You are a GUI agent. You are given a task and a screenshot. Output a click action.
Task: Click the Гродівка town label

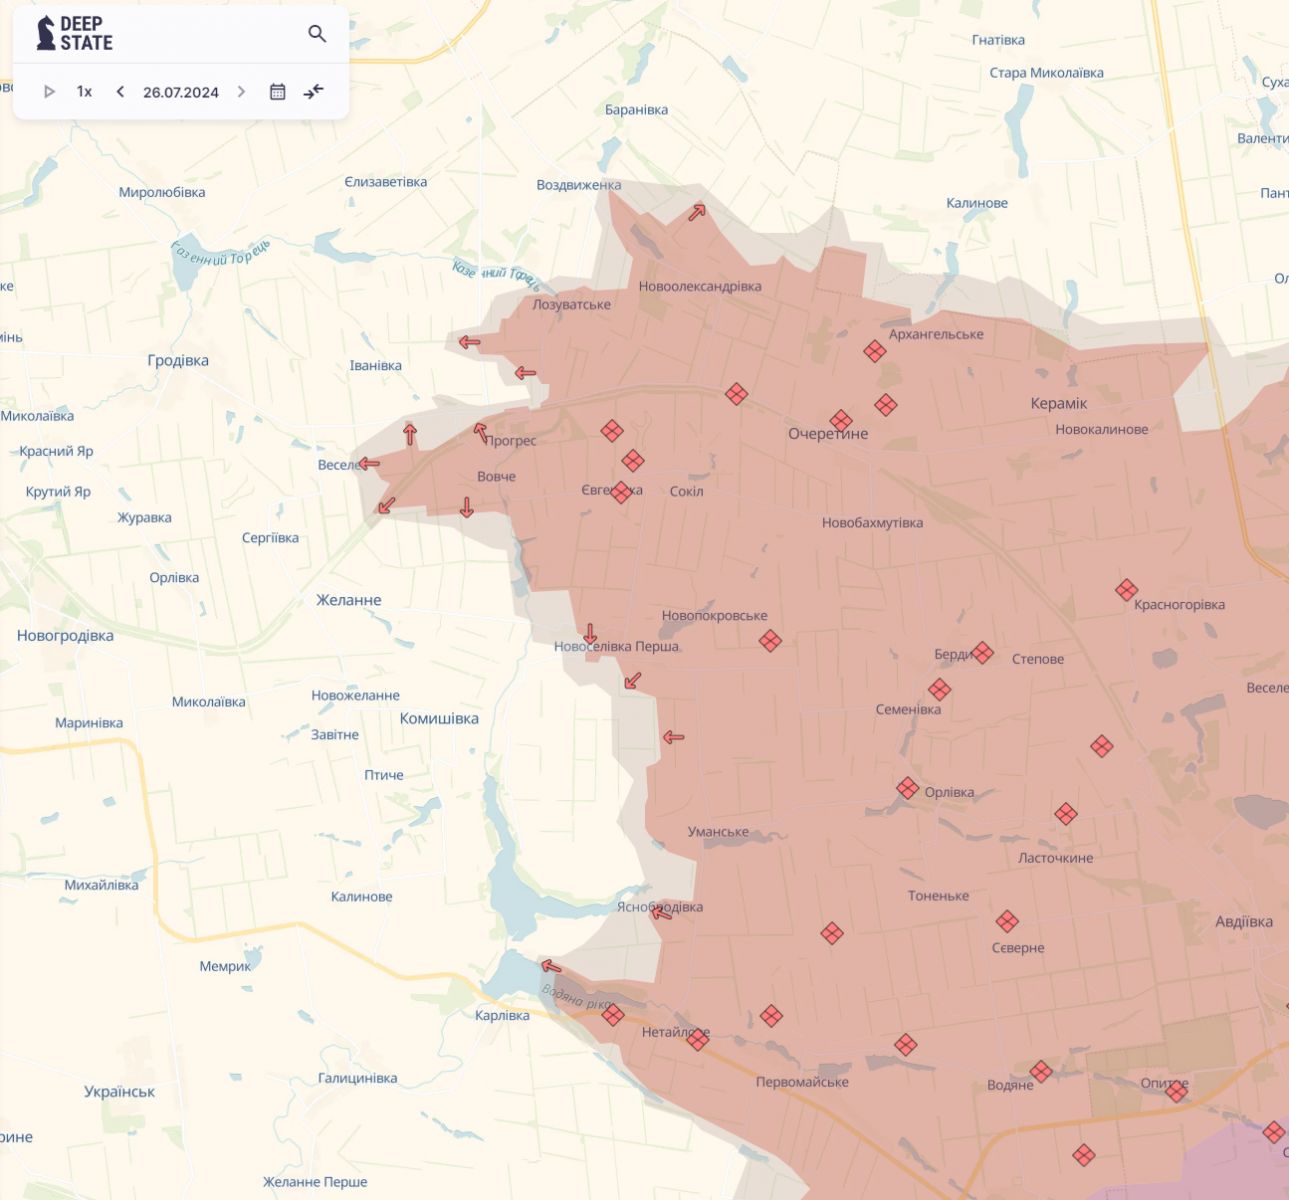click(178, 360)
